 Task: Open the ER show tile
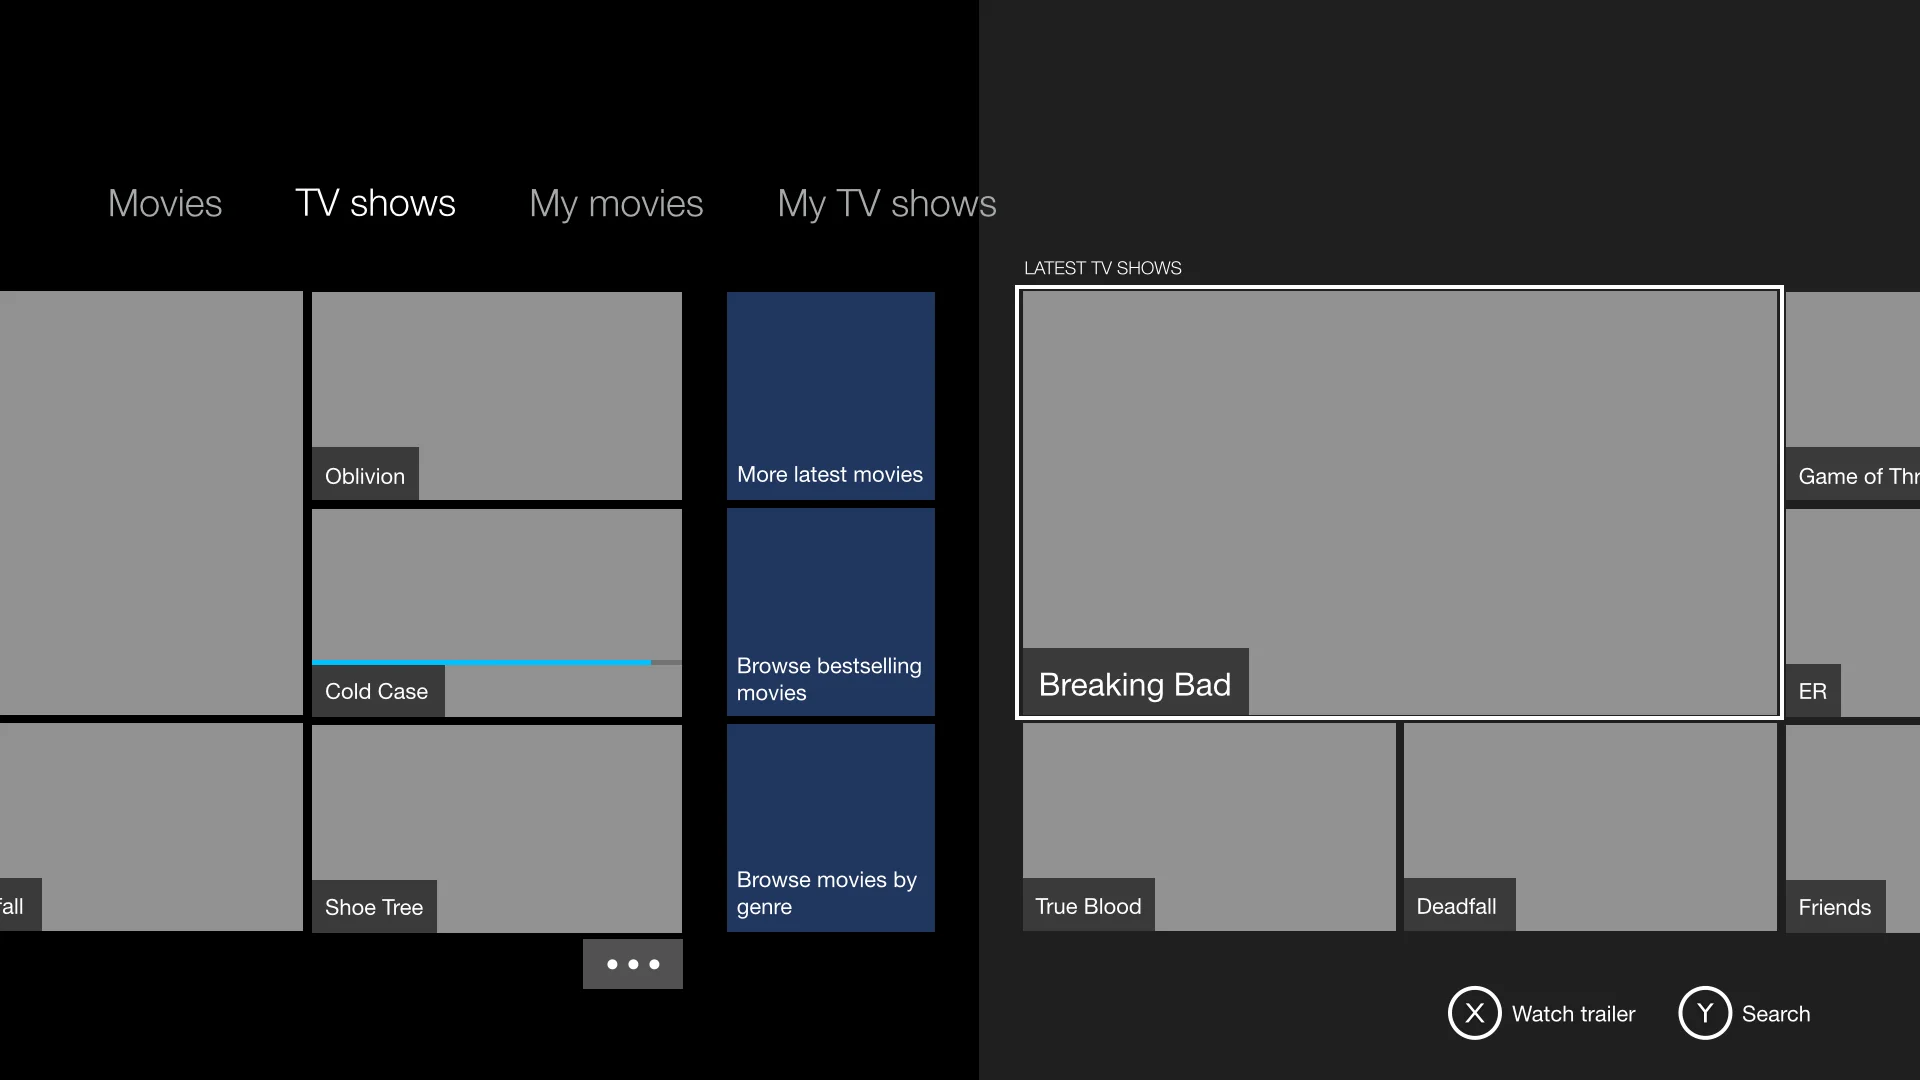(1852, 612)
